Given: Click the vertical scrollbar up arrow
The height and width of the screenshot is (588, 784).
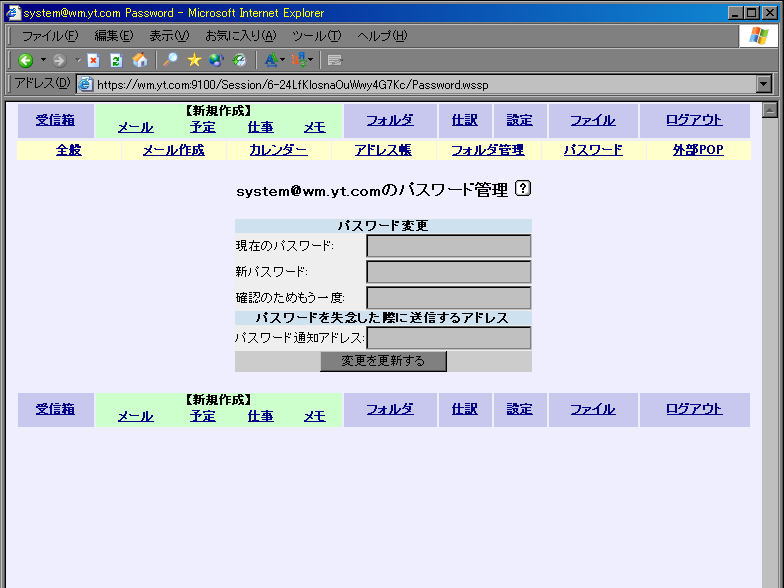Looking at the screenshot, I should coord(770,110).
